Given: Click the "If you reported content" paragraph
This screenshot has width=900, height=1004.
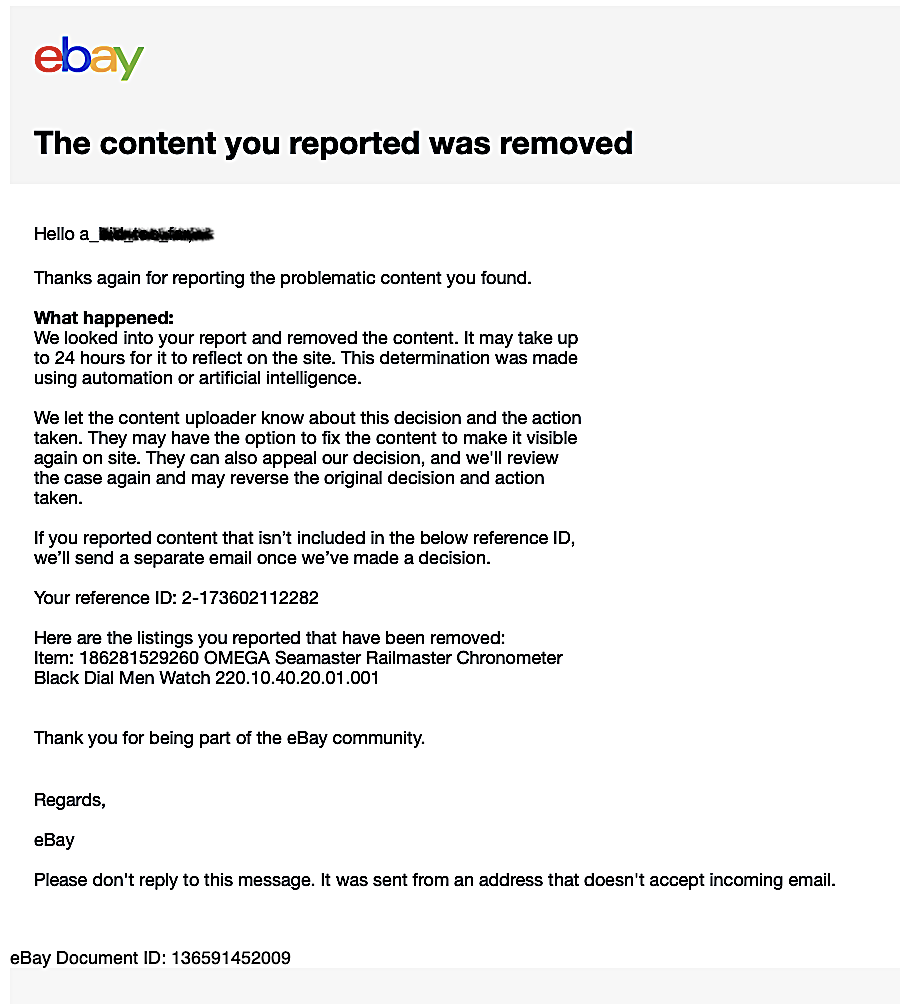Looking at the screenshot, I should tap(304, 548).
